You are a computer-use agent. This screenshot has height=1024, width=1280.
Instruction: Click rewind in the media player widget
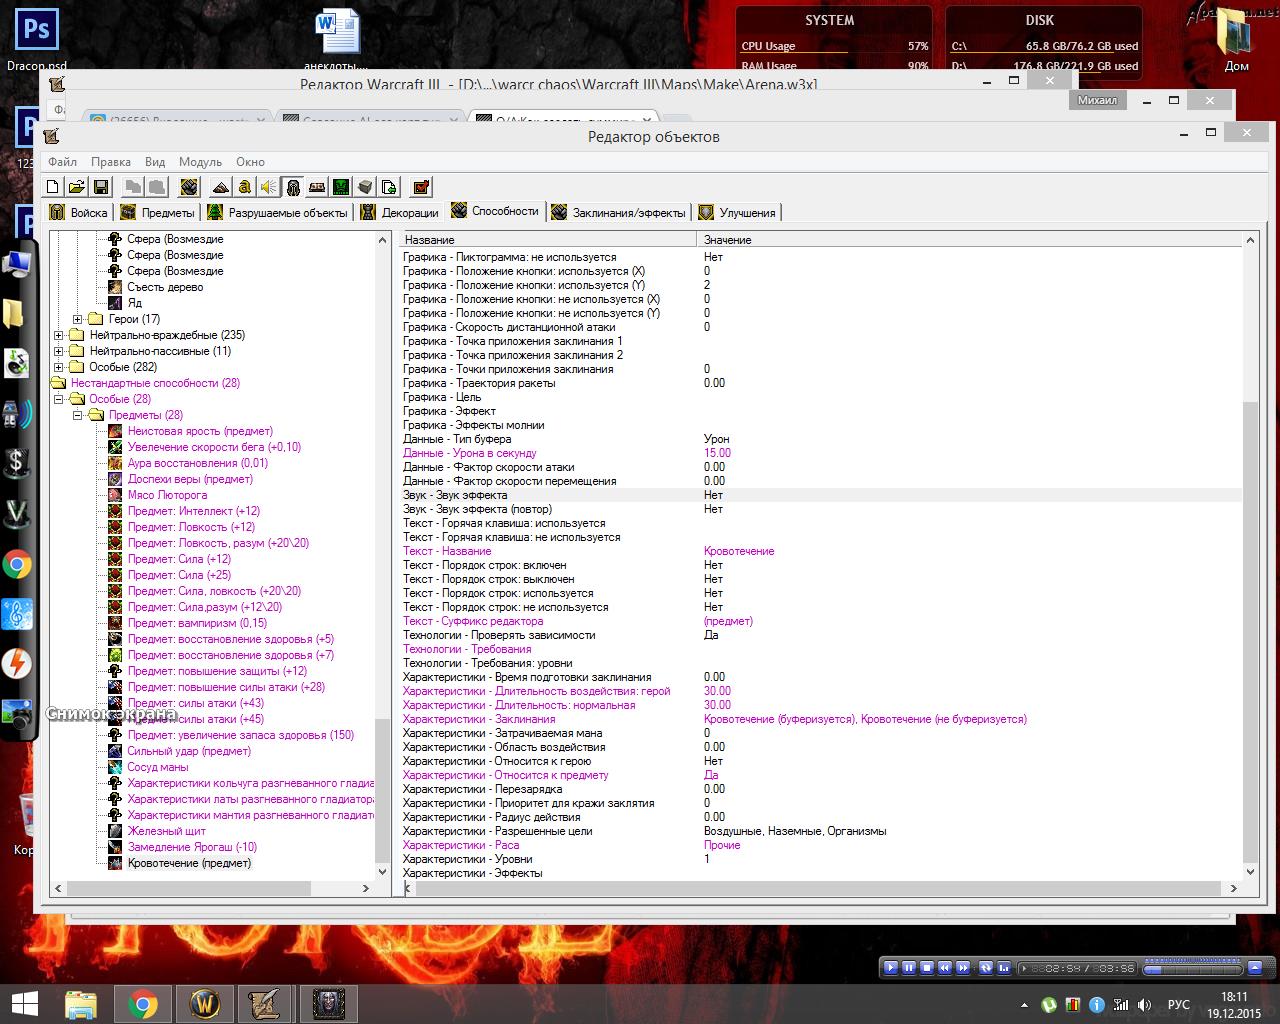point(945,967)
